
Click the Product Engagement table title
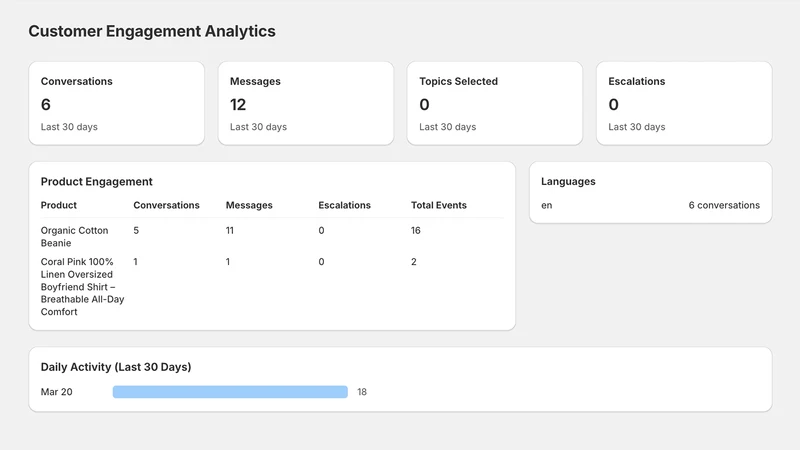(x=96, y=182)
